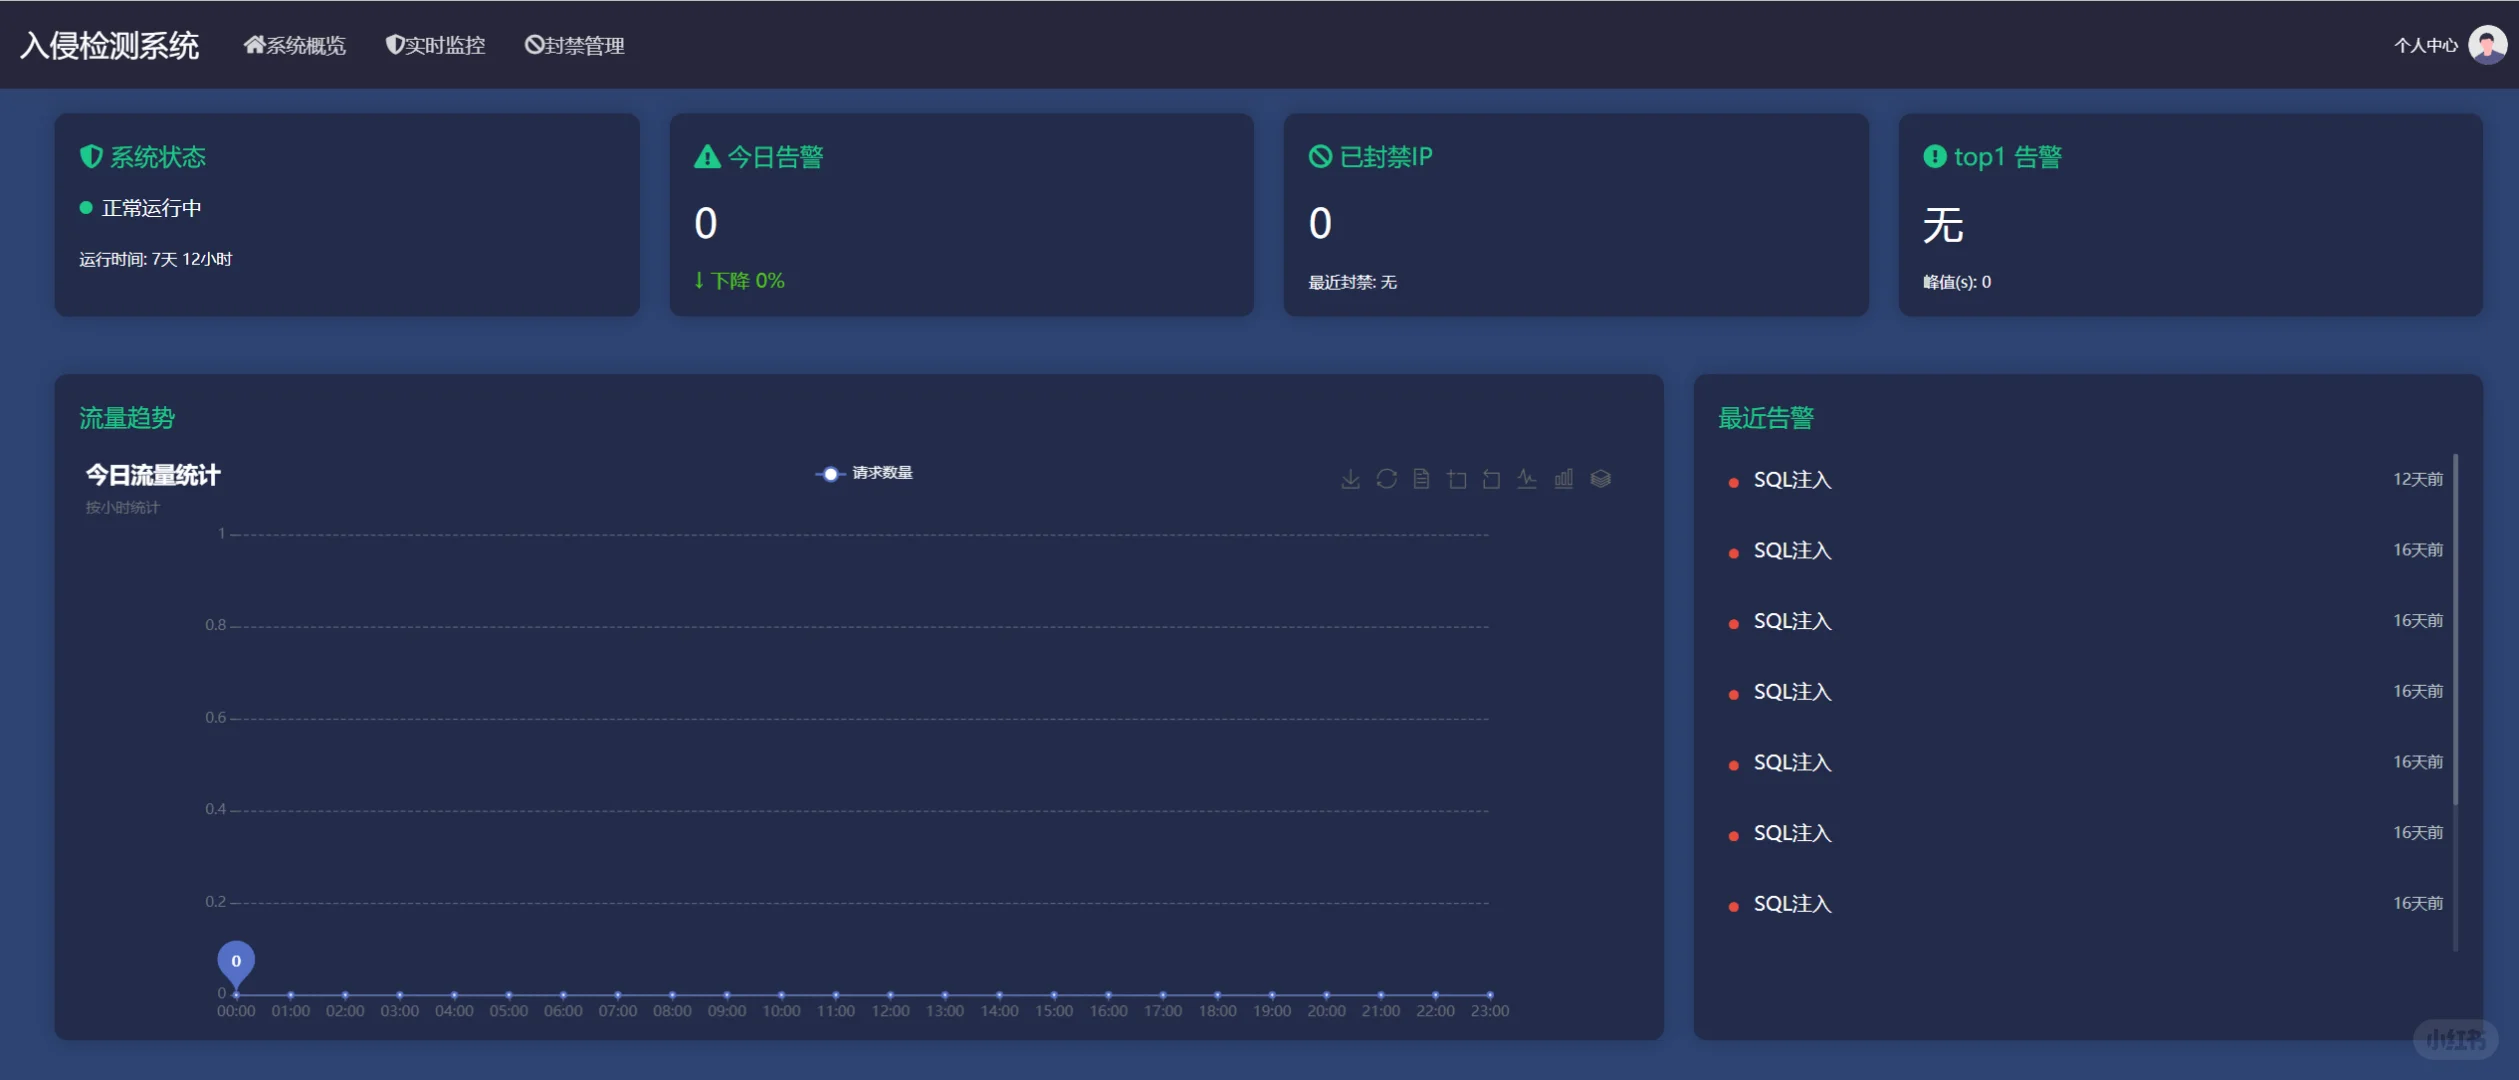Restore the chart zoom to default
Image resolution: width=2519 pixels, height=1080 pixels.
1491,479
